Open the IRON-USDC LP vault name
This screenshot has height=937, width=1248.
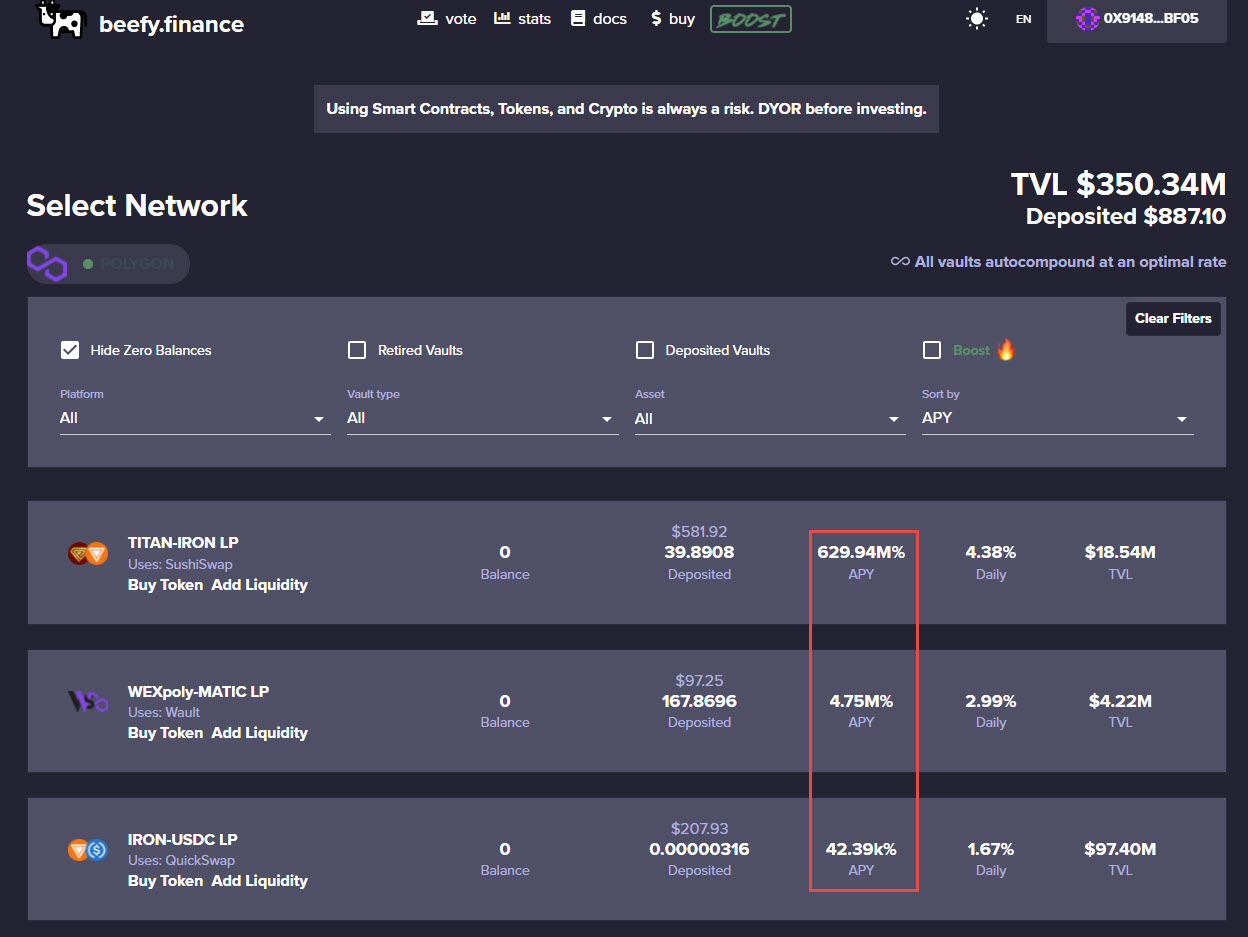coord(182,839)
